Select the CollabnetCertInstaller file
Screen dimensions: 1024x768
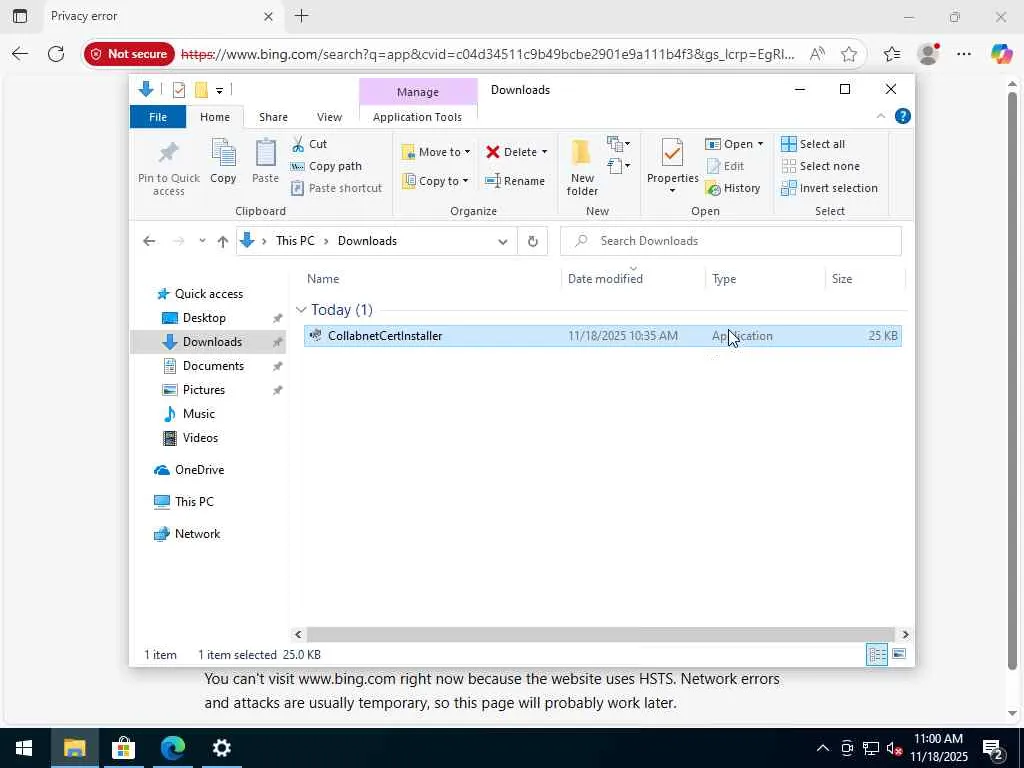pos(602,336)
